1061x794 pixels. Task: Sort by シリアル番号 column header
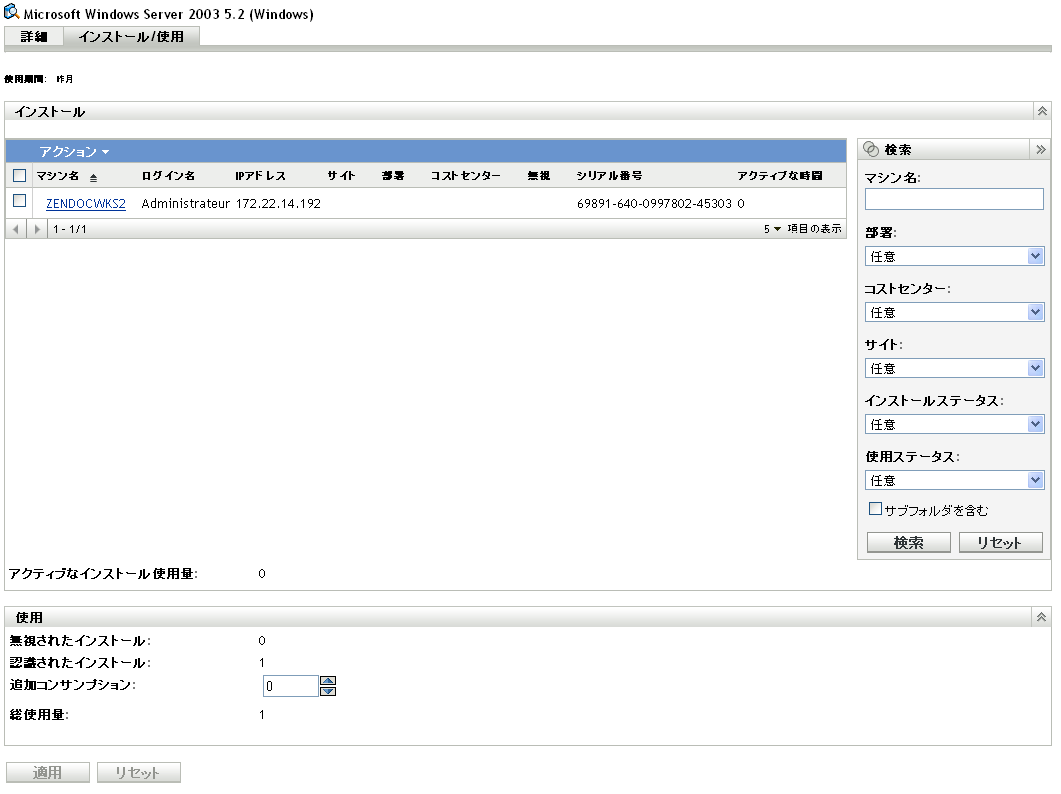(x=609, y=176)
